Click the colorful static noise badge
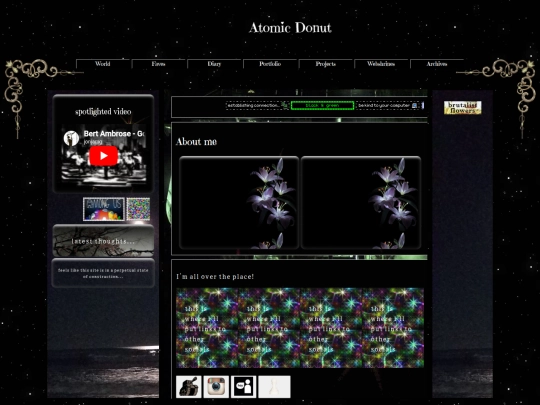The width and height of the screenshot is (540, 405). (x=138, y=209)
